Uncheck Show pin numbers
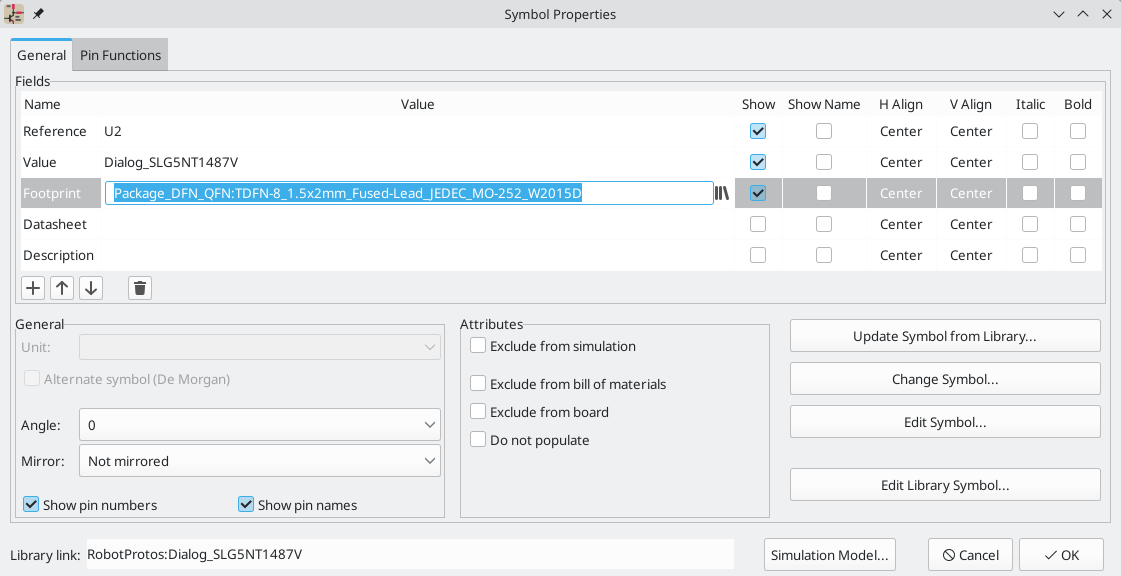 pos(31,504)
